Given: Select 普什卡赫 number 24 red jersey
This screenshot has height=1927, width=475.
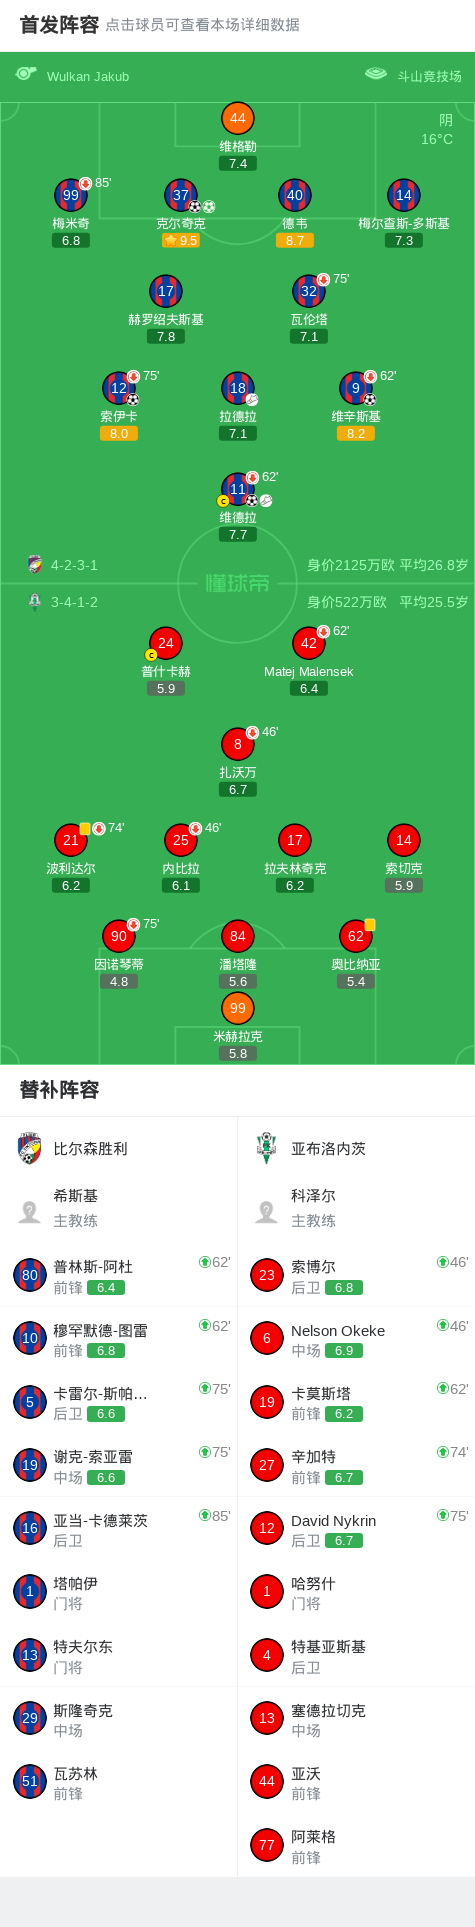Looking at the screenshot, I should pyautogui.click(x=166, y=643).
